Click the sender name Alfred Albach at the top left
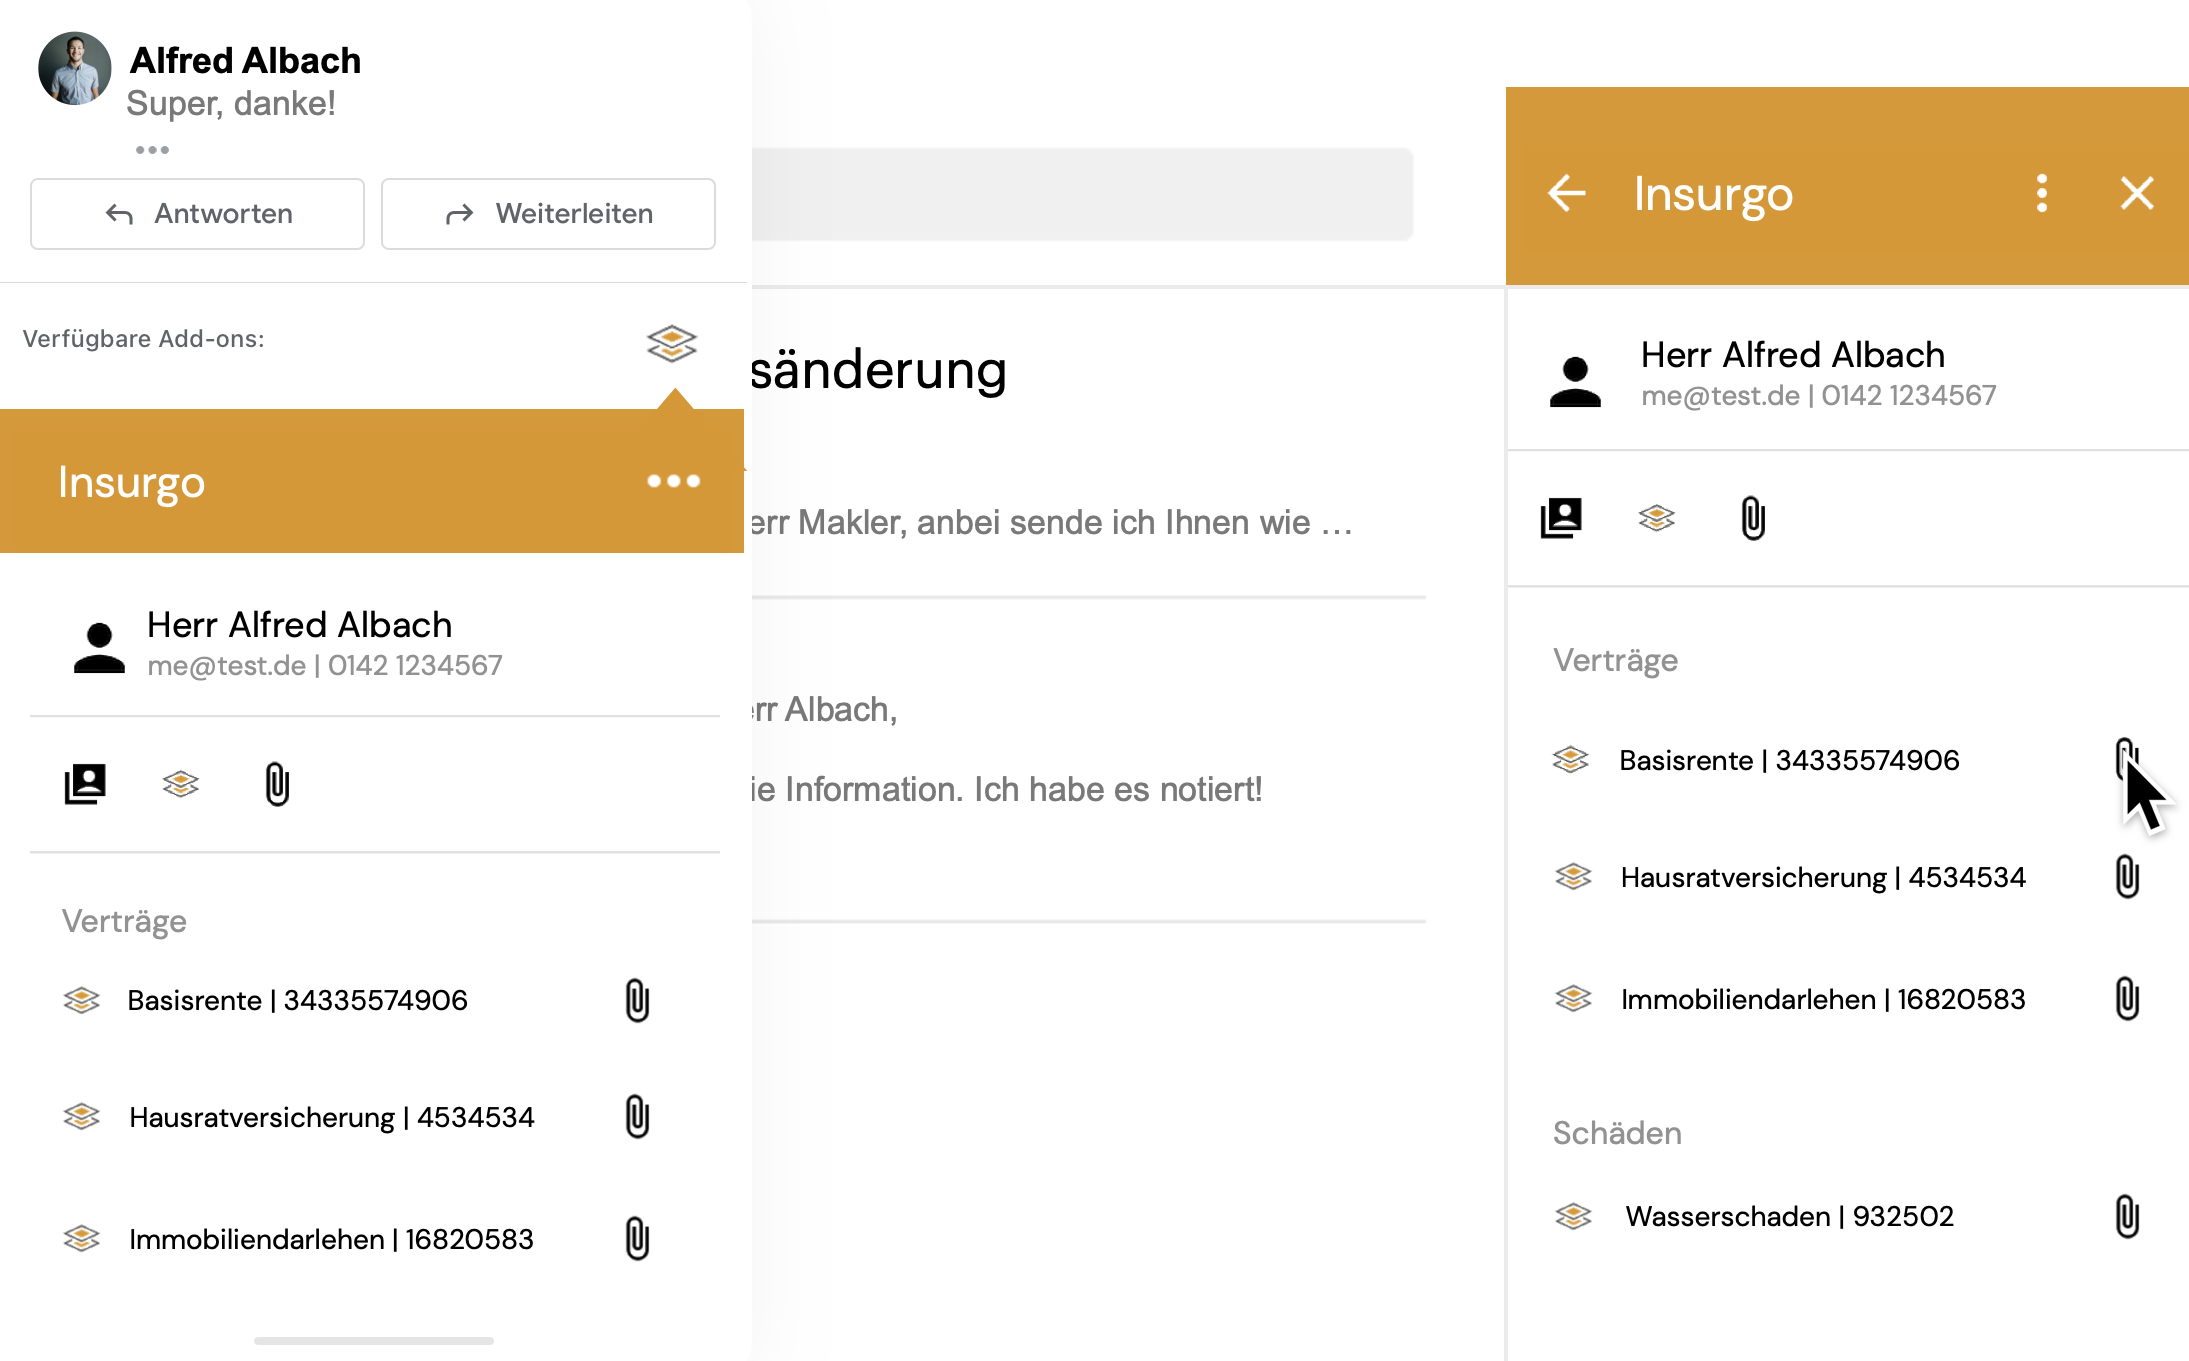 point(245,61)
